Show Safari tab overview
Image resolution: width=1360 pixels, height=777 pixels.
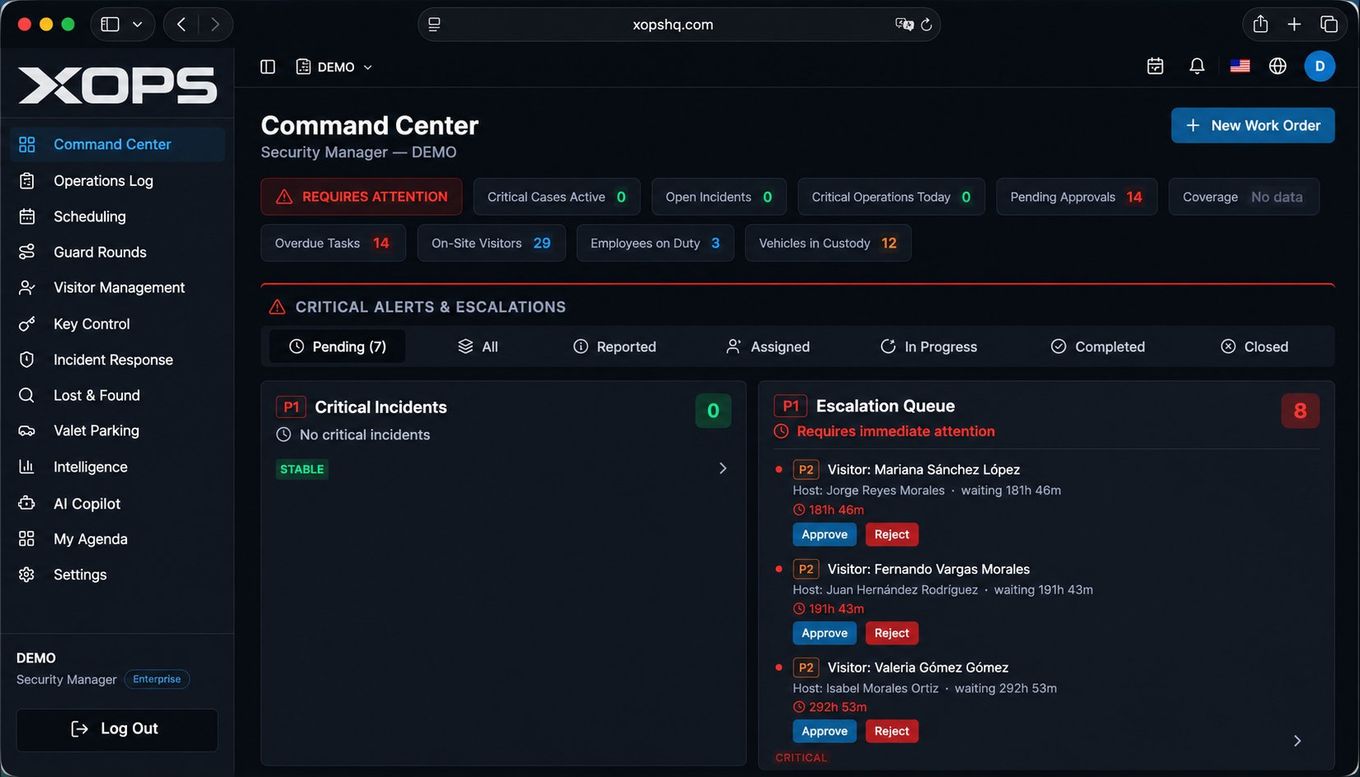(x=1329, y=24)
